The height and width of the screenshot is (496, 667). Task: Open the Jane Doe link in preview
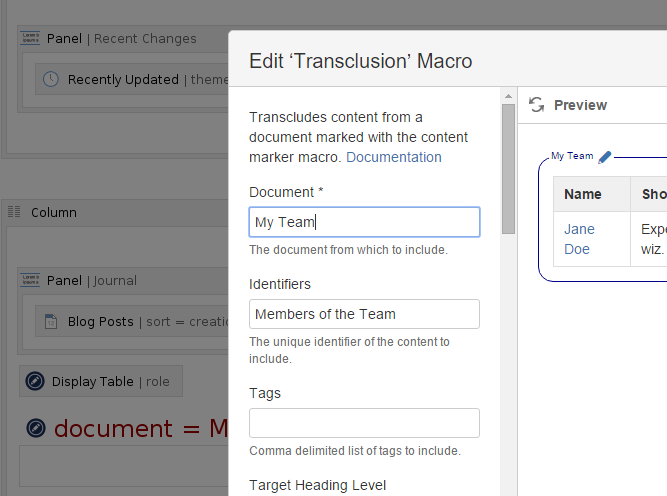tap(579, 238)
